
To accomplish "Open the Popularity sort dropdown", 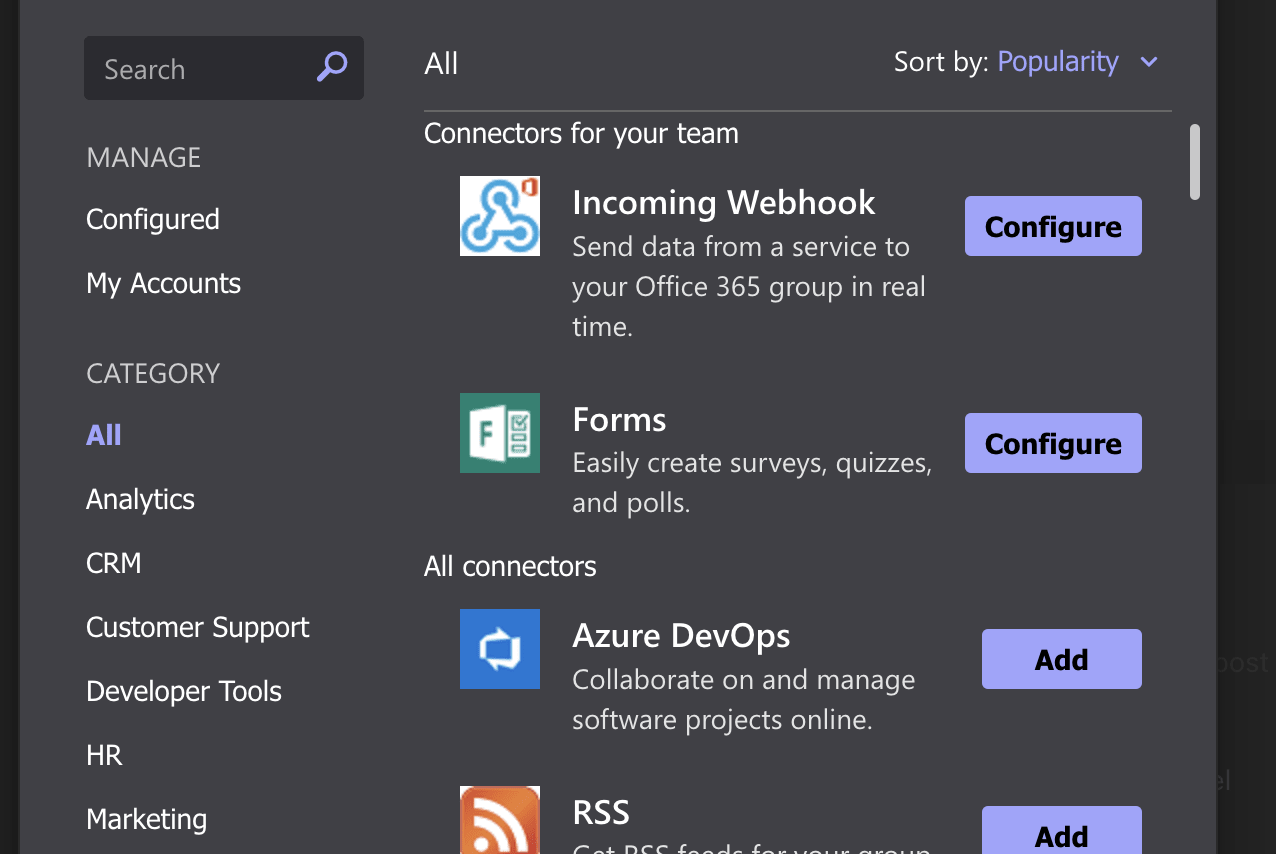I will (1058, 62).
